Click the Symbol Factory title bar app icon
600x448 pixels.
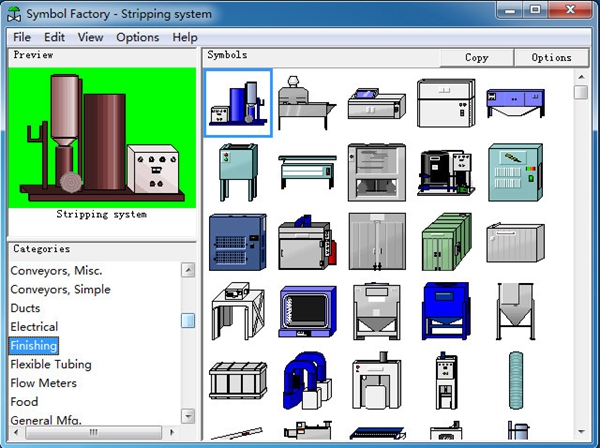point(14,14)
